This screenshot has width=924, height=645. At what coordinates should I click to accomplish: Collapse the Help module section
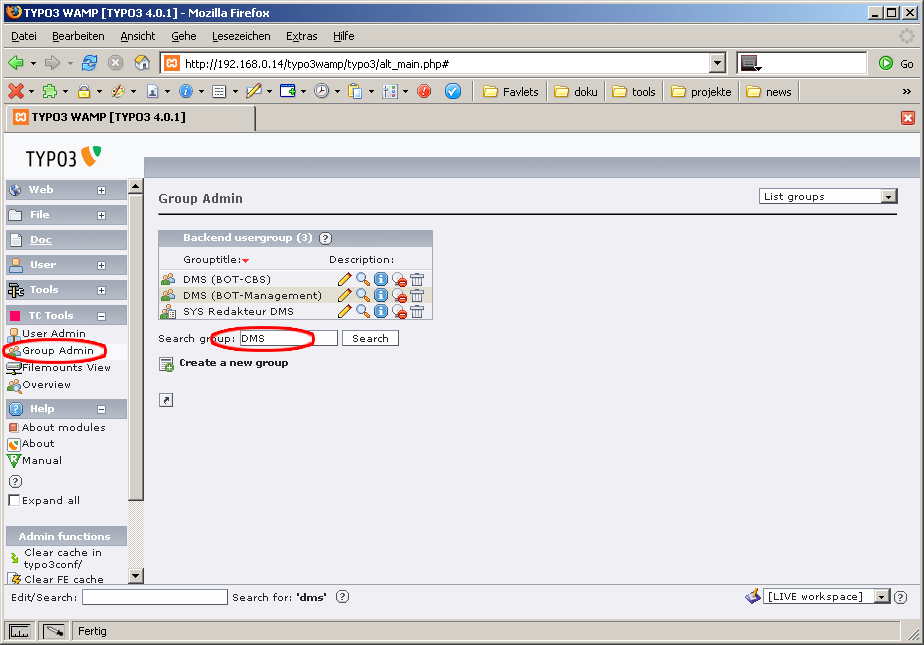point(101,409)
